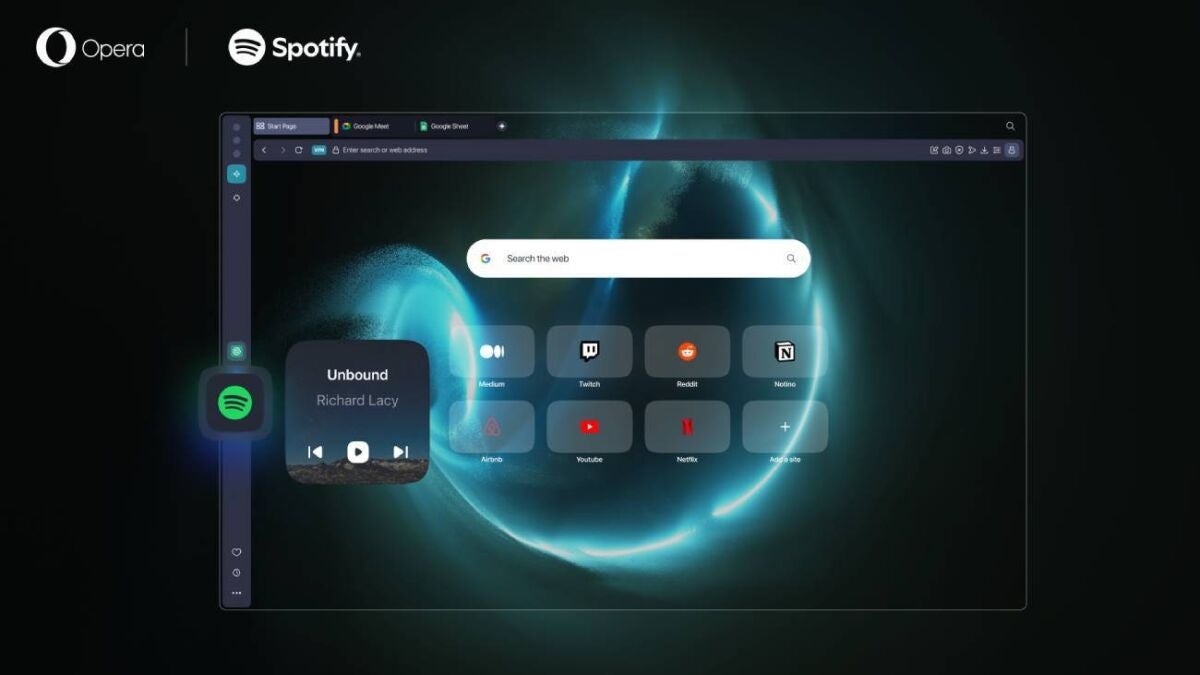The image size is (1200, 675).
Task: Switch to the Google Sheet tab
Action: tap(449, 127)
